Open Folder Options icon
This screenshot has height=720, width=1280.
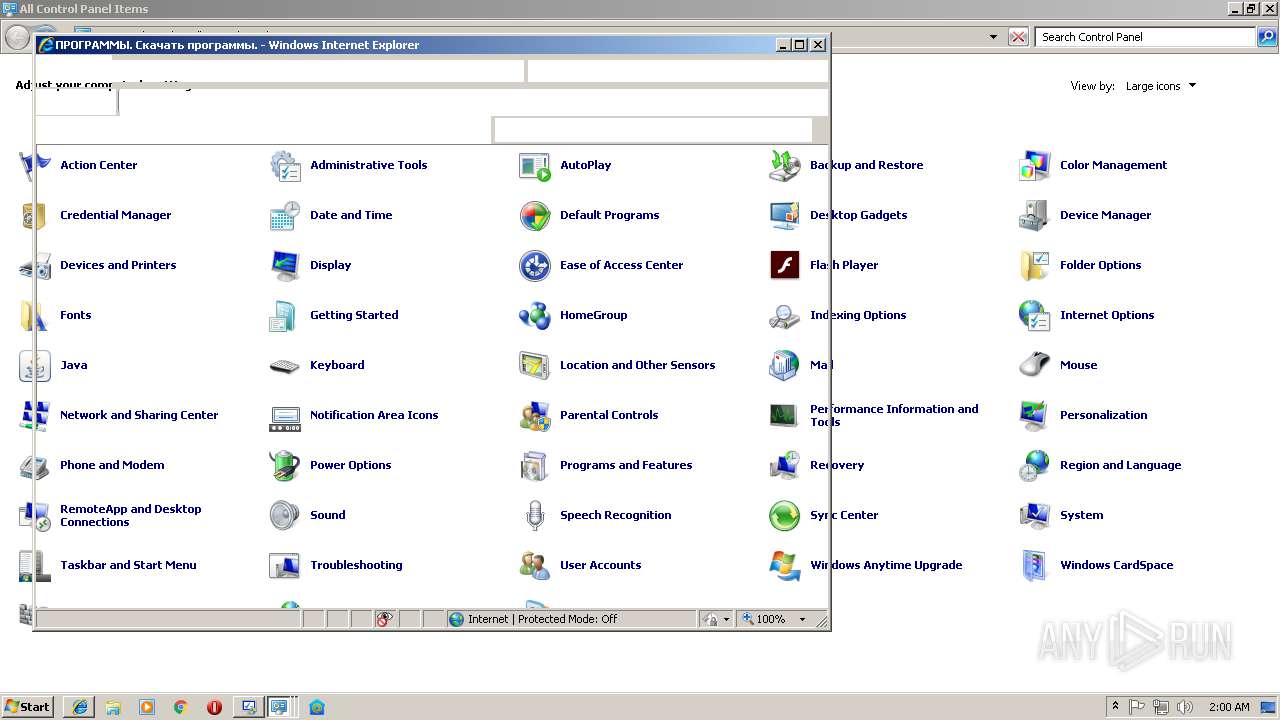1035,265
